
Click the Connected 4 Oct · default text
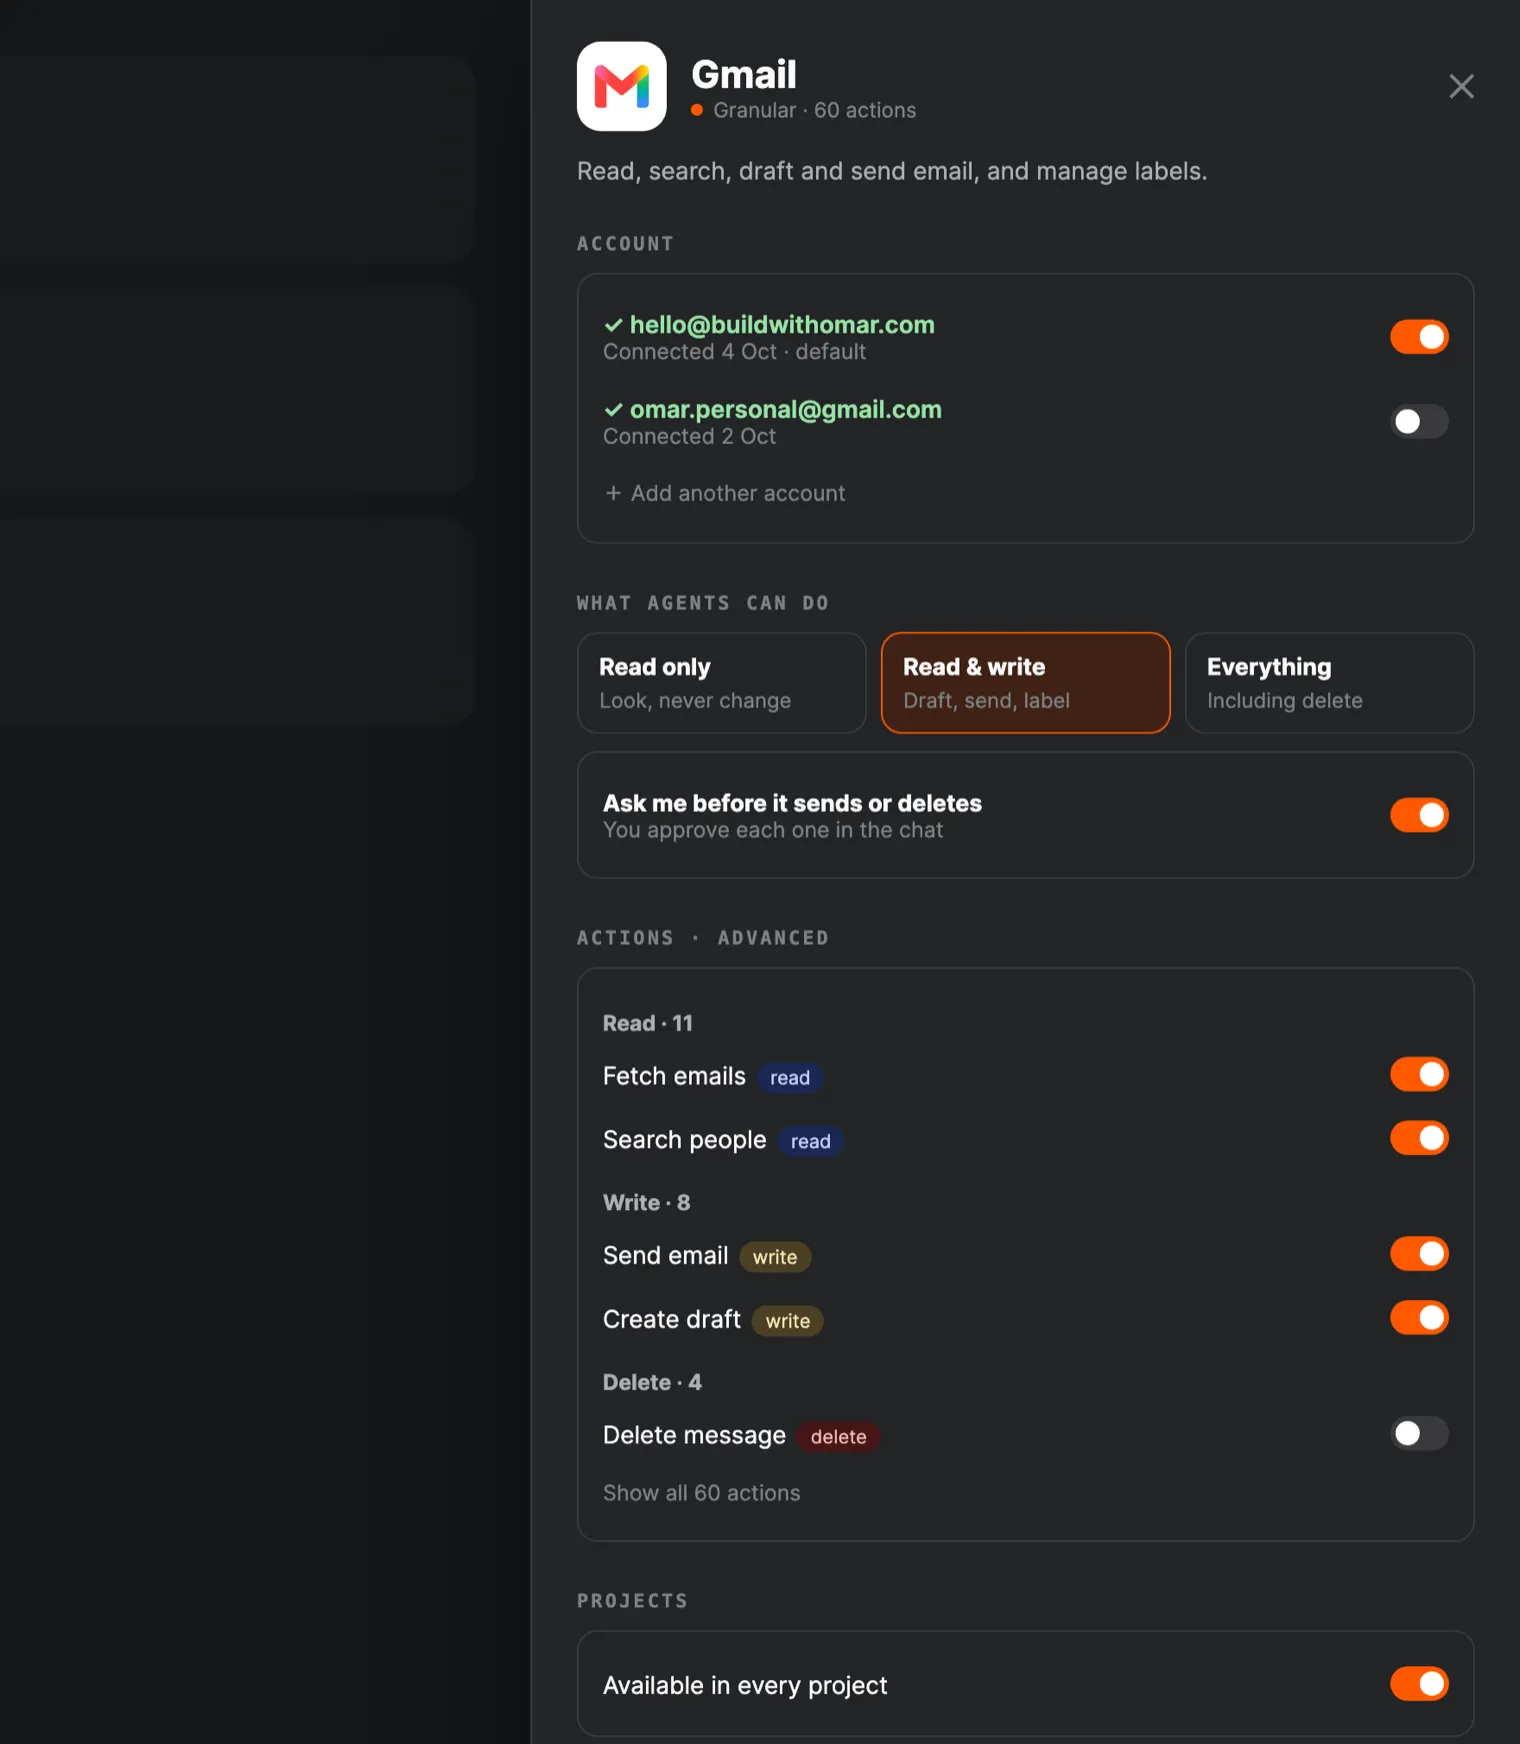[x=734, y=352]
